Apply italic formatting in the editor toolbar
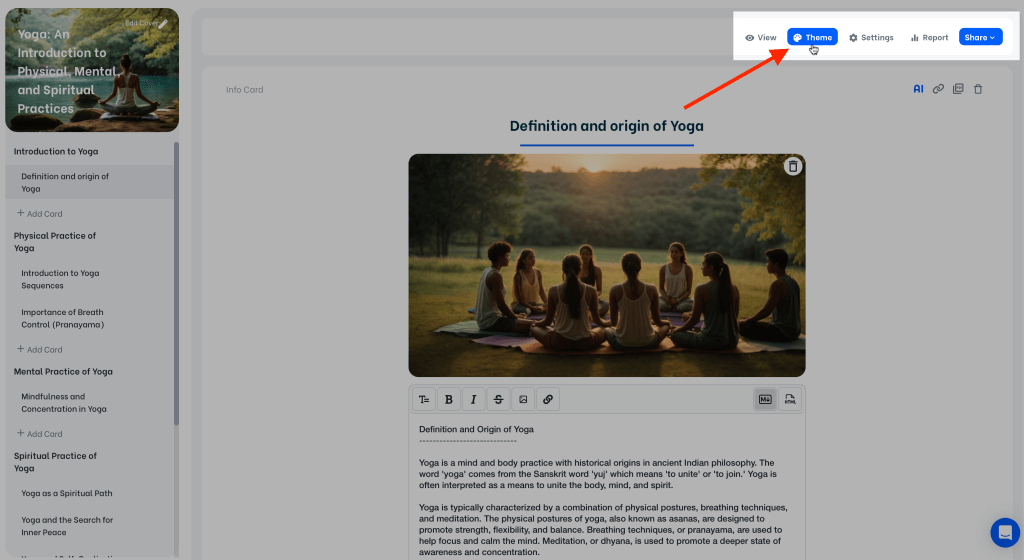Image resolution: width=1024 pixels, height=560 pixels. 473,399
